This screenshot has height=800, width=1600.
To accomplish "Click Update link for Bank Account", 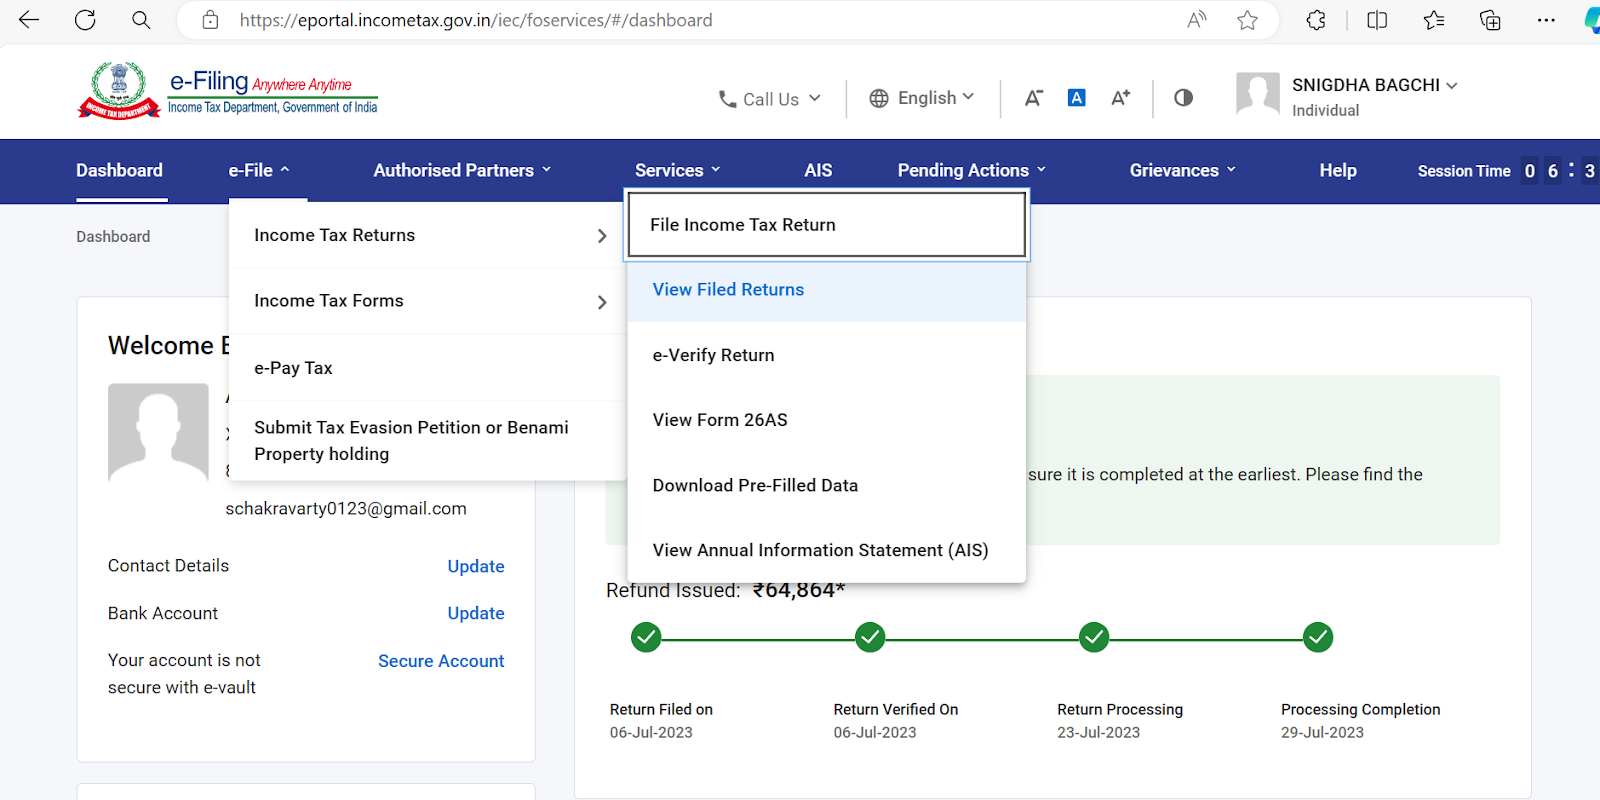I will tap(476, 613).
